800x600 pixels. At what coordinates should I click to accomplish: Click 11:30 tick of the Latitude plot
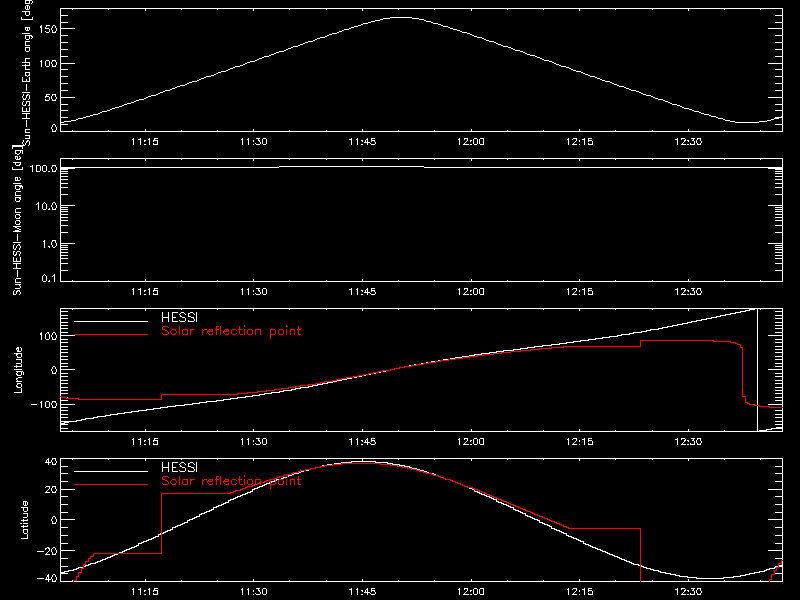[x=254, y=592]
